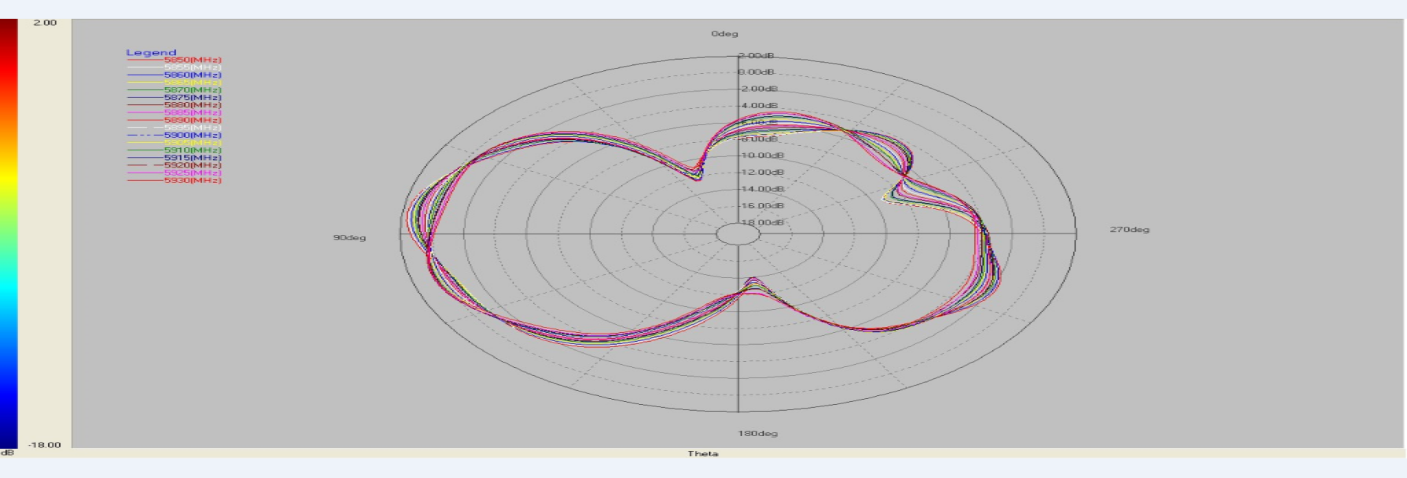Select the 5900(MHz) legend entry
This screenshot has width=1407, height=478.
click(174, 135)
